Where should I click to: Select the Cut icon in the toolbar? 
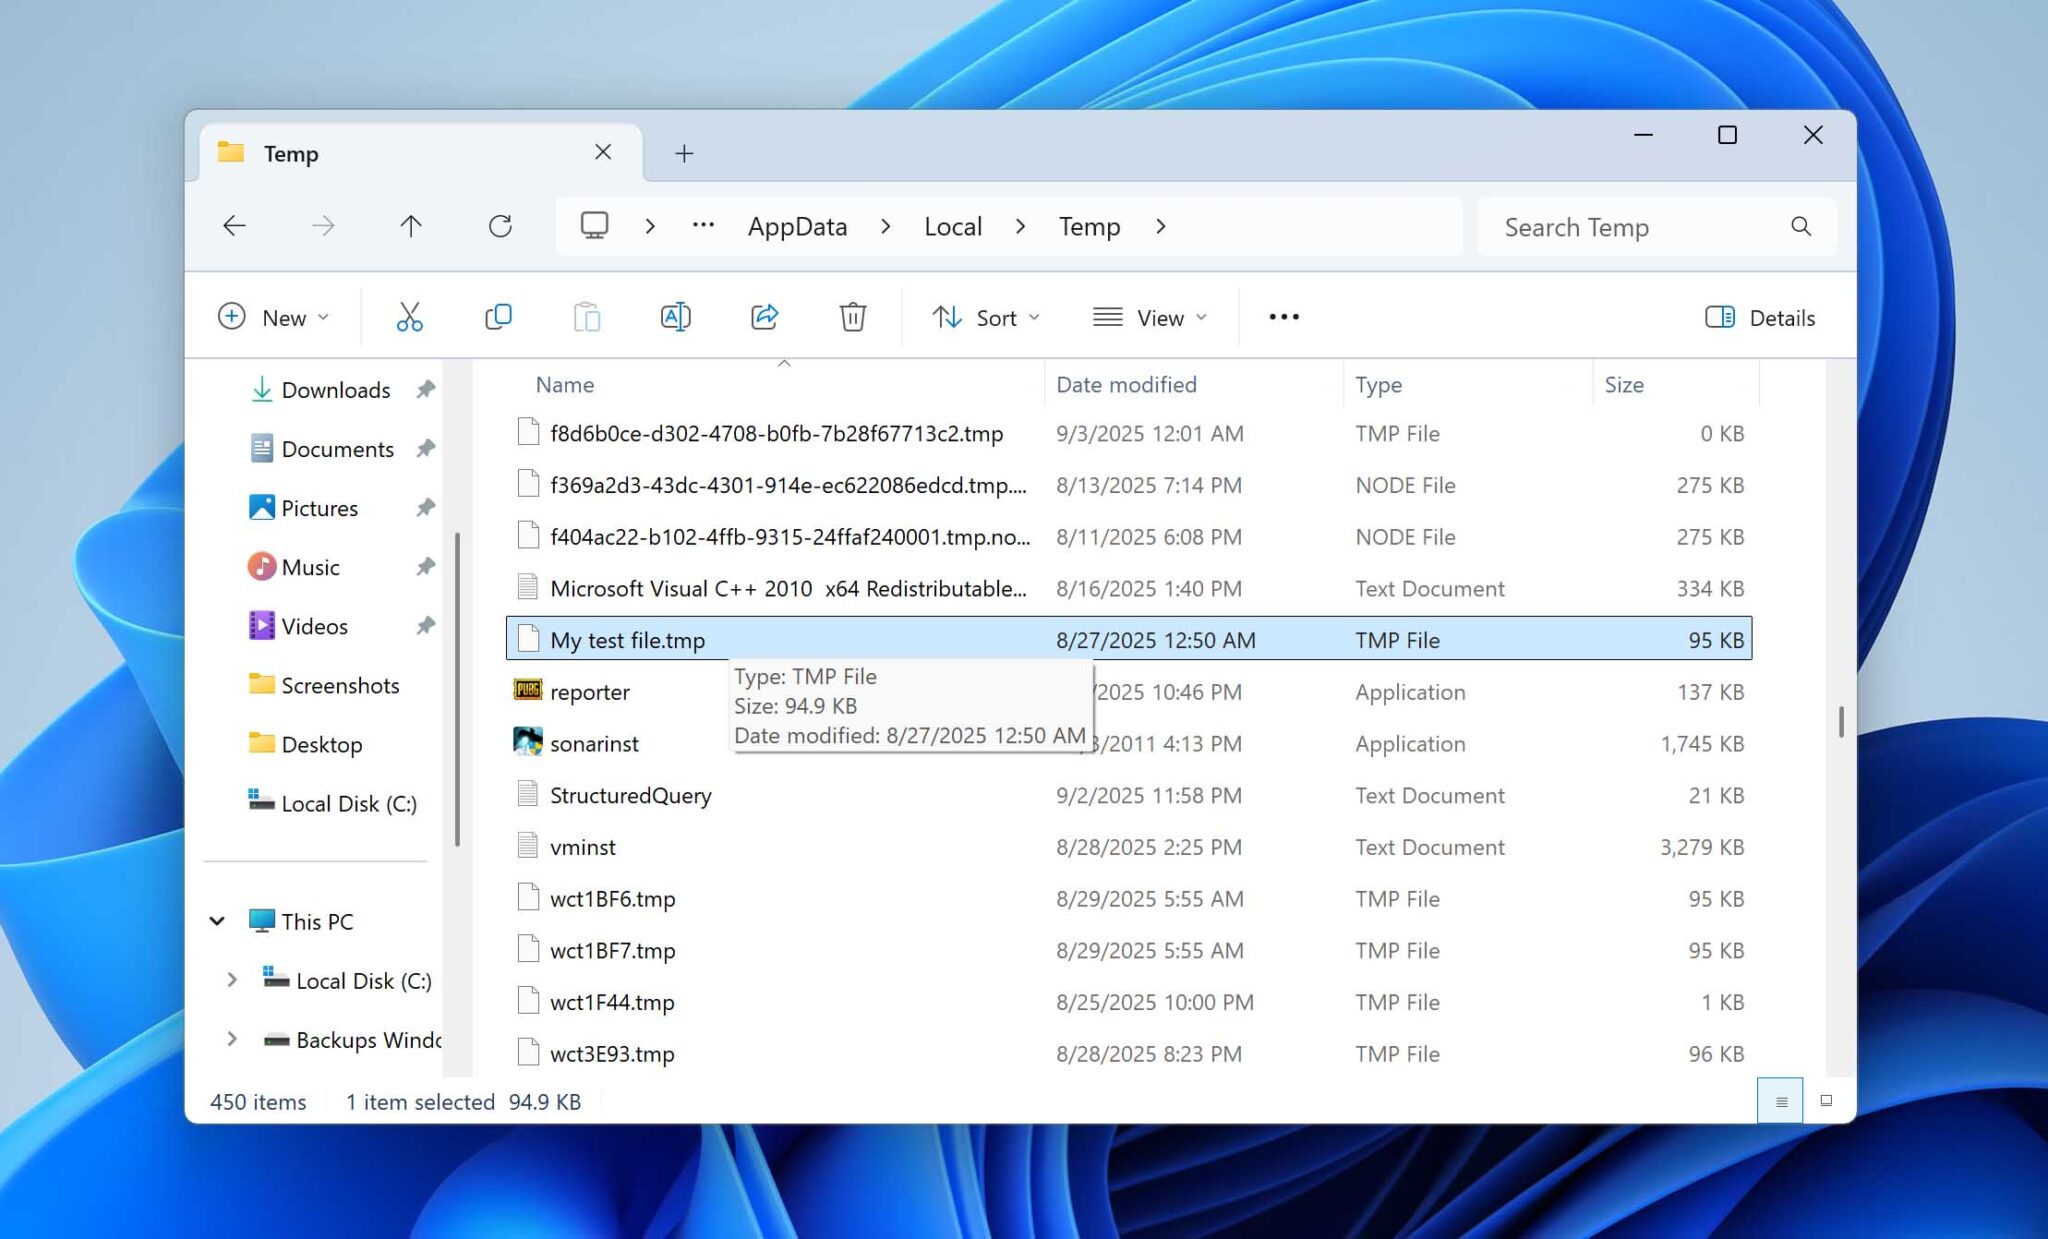(409, 317)
